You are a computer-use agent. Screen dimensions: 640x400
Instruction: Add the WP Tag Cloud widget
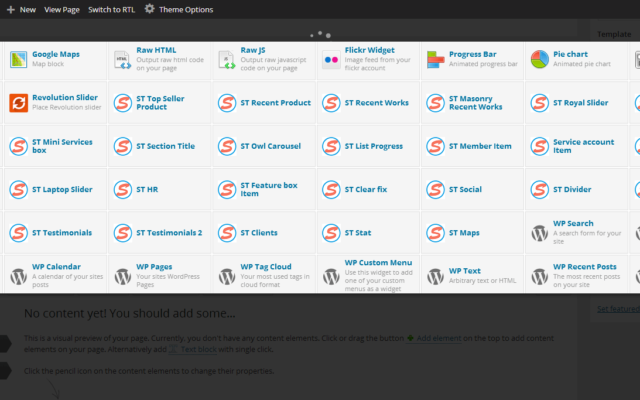coord(264,274)
